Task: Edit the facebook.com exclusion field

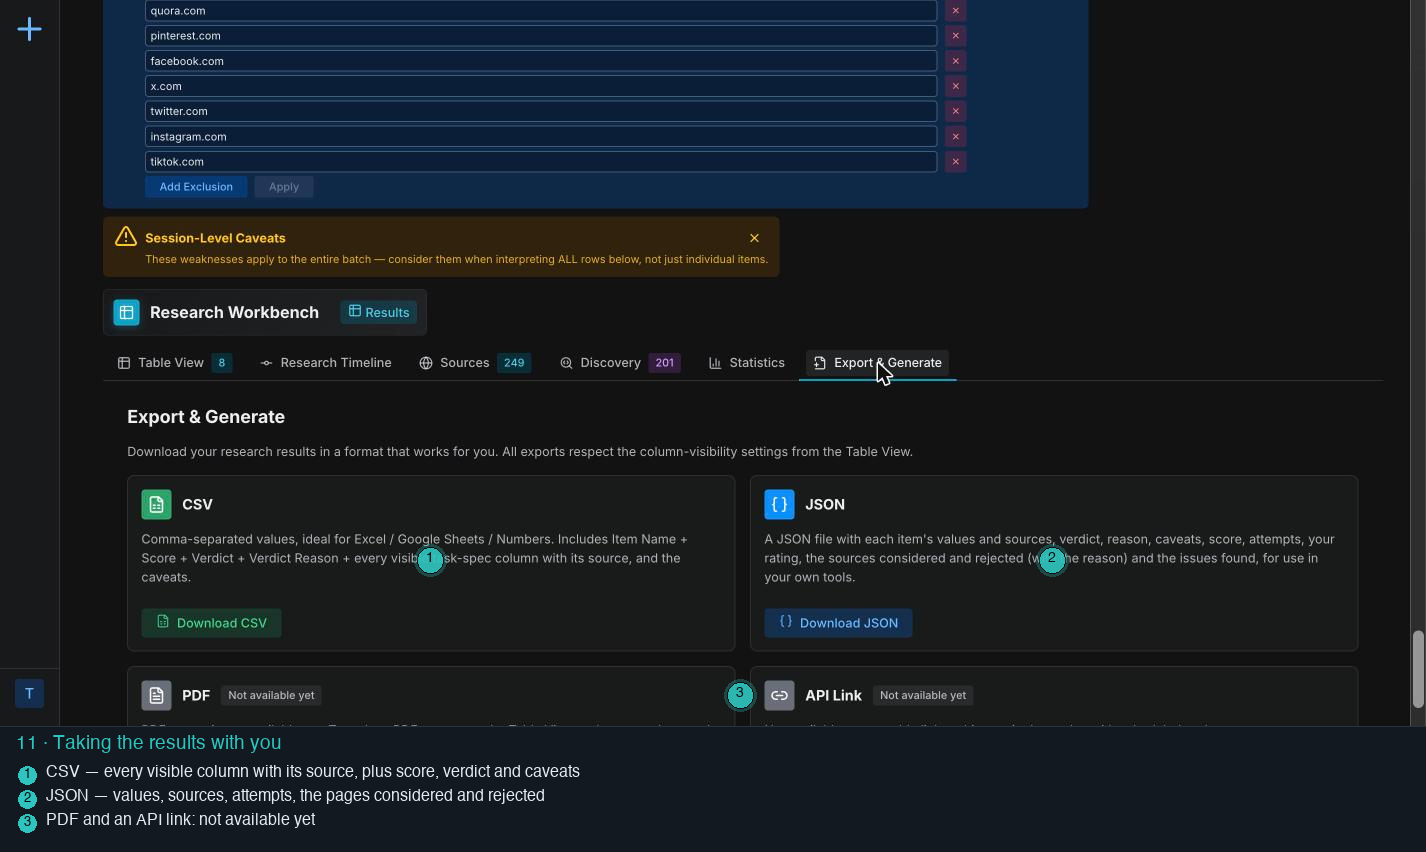Action: [541, 61]
